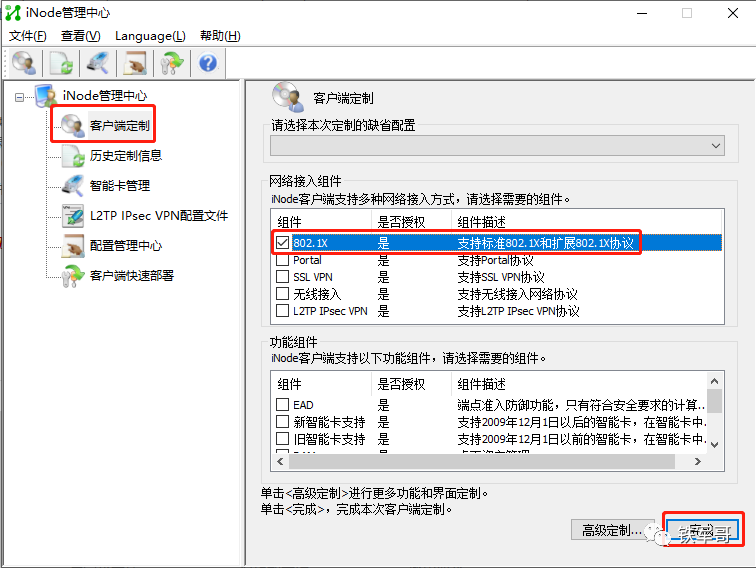The width and height of the screenshot is (756, 568).
Task: Click the client quick deployment toolbar icon
Action: [172, 63]
